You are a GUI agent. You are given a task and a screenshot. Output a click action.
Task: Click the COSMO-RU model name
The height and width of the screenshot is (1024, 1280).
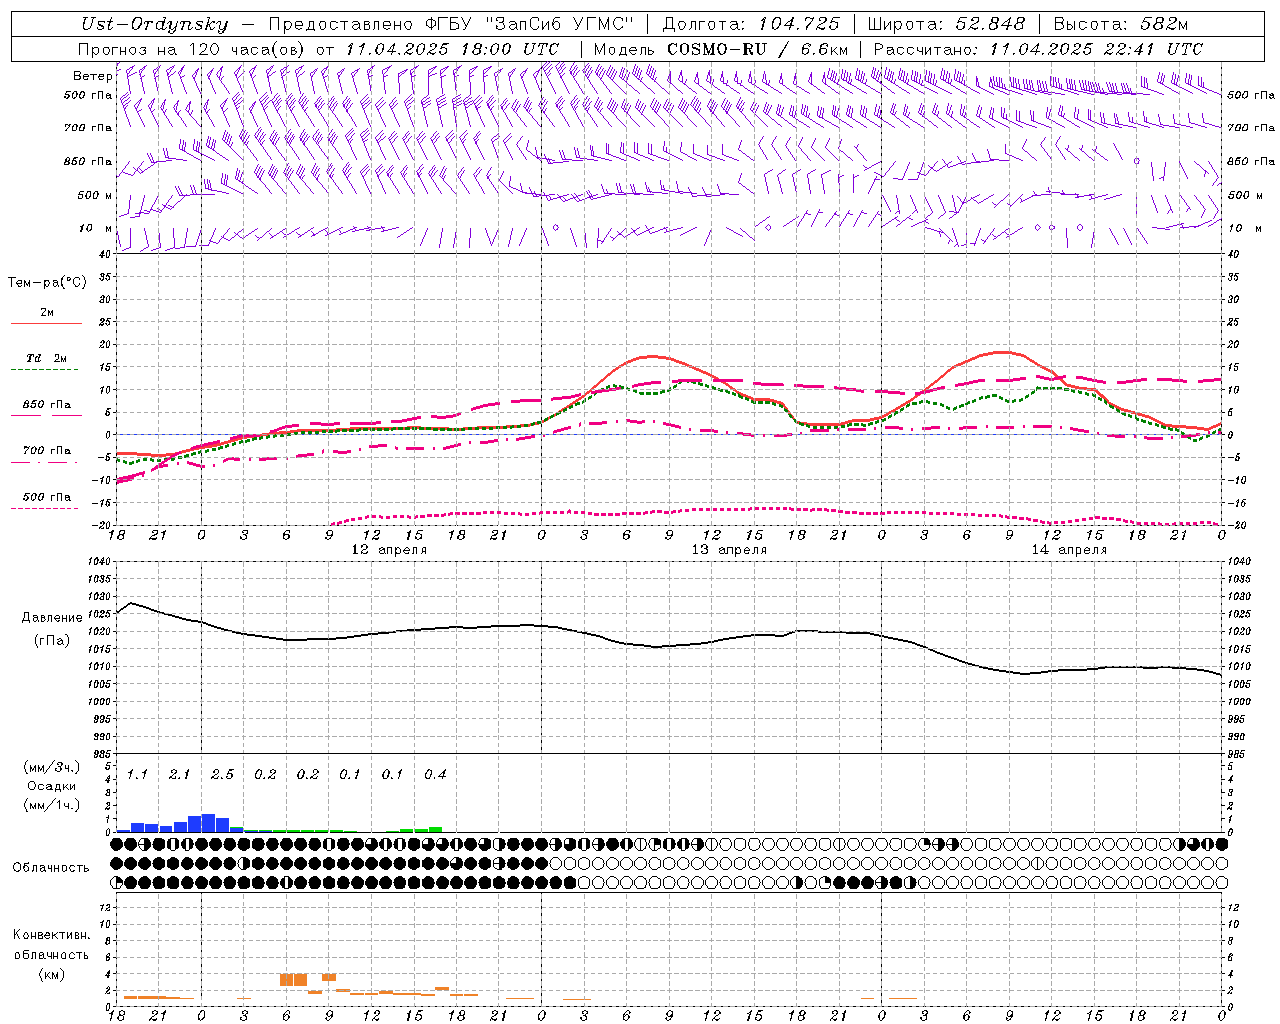click(x=717, y=49)
